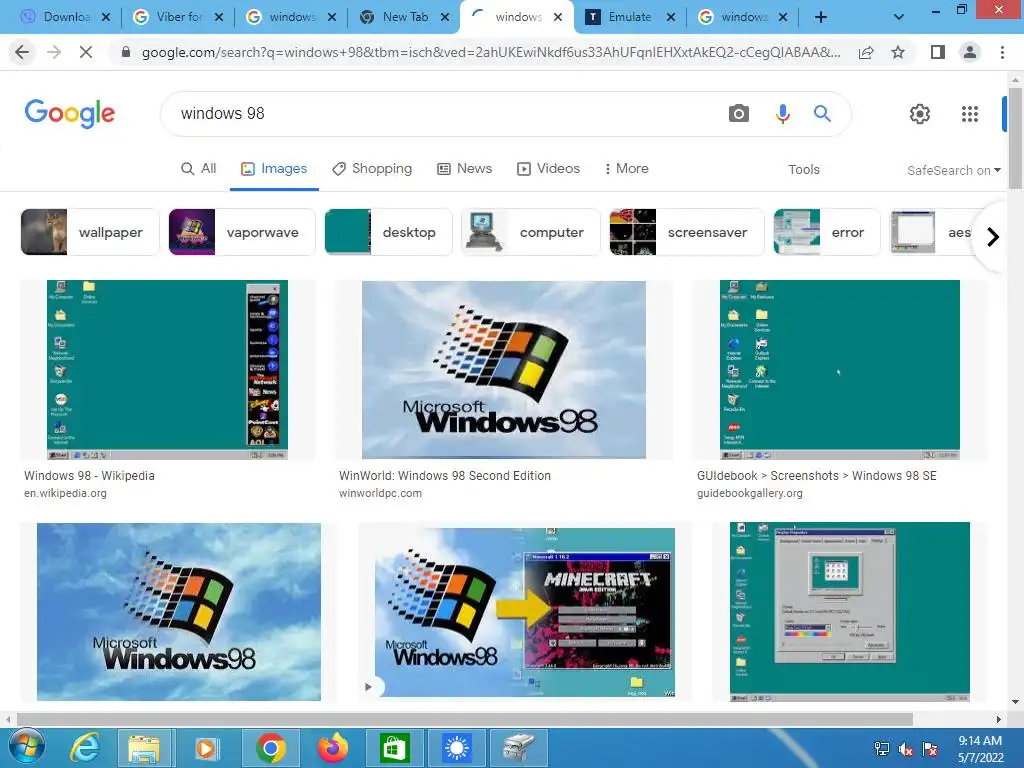Viewport: 1024px width, 768px height.
Task: Open the muted volume tray icon
Action: tap(906, 749)
